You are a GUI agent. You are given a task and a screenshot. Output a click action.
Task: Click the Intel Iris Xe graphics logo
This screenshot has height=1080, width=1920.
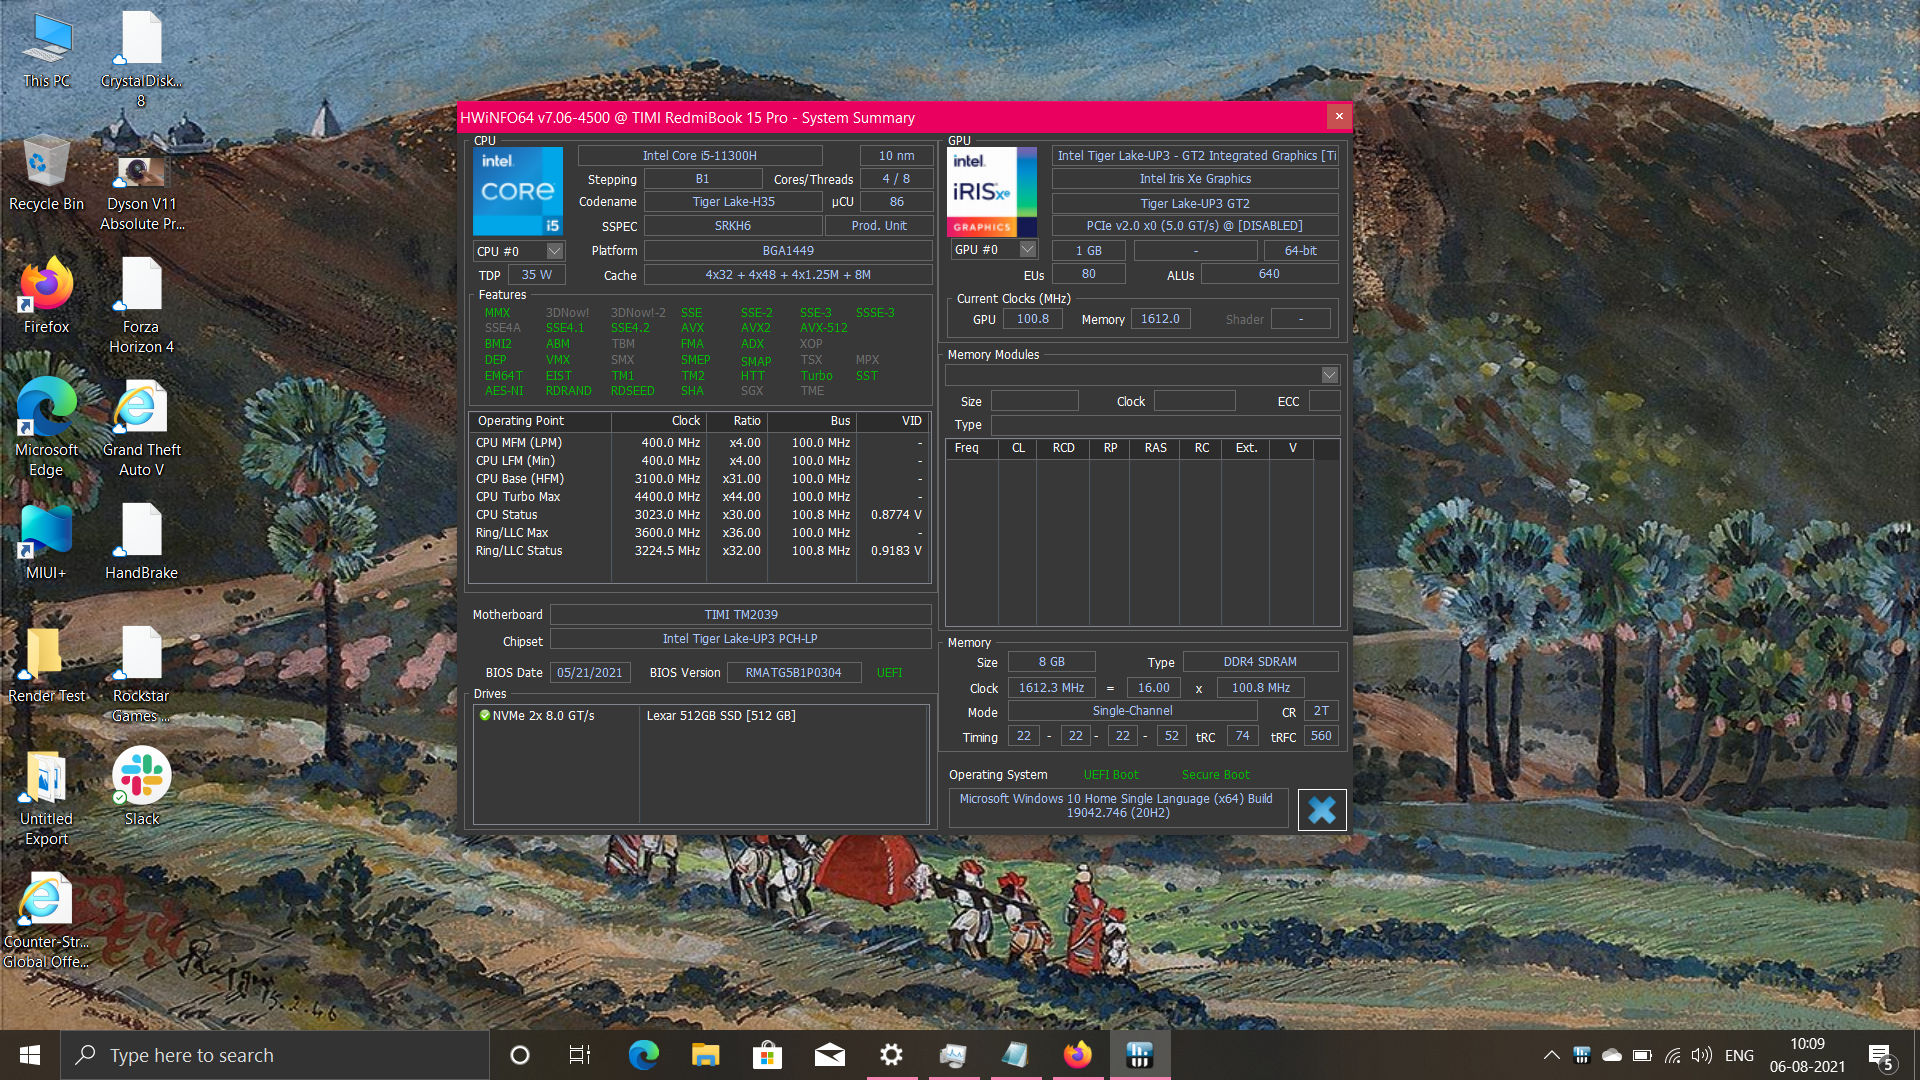pyautogui.click(x=991, y=191)
